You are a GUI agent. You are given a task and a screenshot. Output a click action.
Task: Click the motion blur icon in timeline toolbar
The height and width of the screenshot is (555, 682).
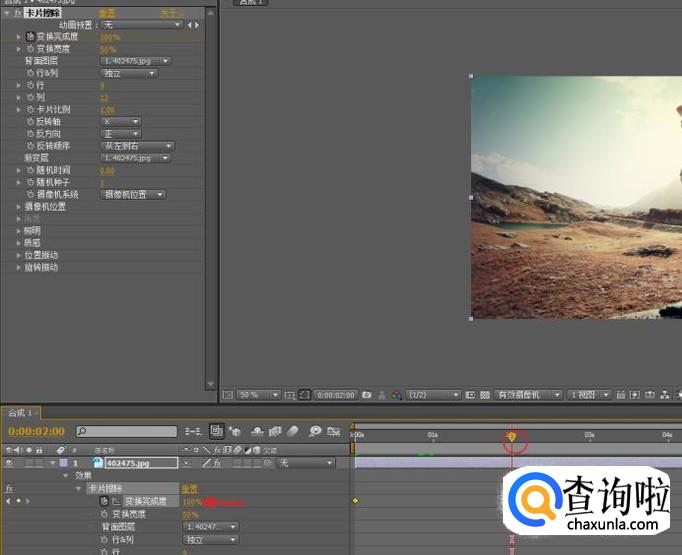tap(293, 431)
